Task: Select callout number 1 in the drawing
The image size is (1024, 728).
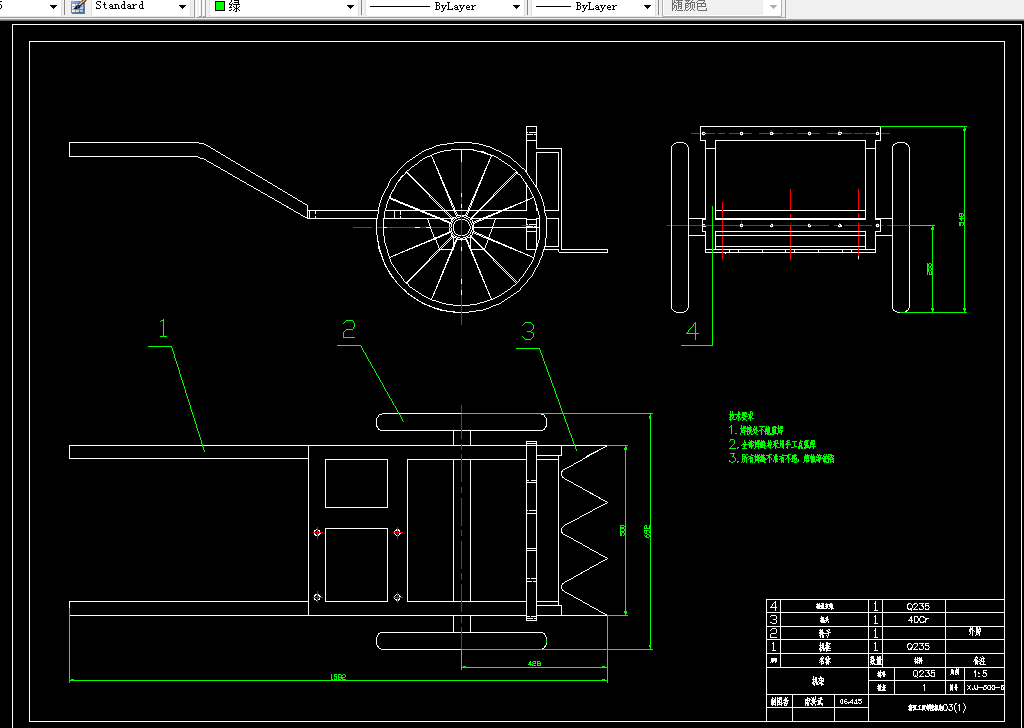Action: [x=163, y=329]
